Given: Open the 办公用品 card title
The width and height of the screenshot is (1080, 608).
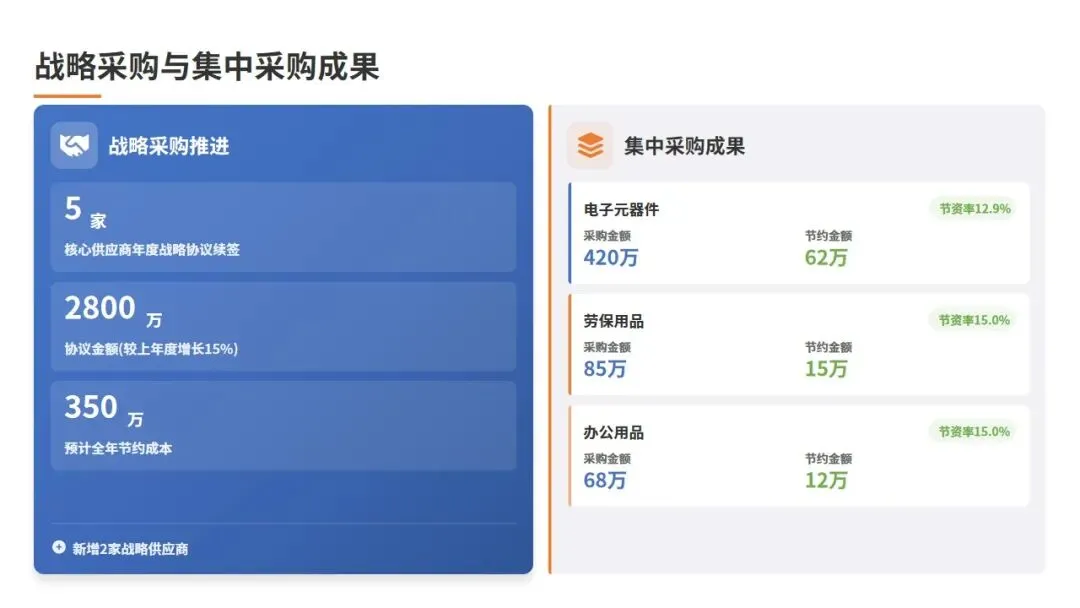Looking at the screenshot, I should click(x=614, y=432).
